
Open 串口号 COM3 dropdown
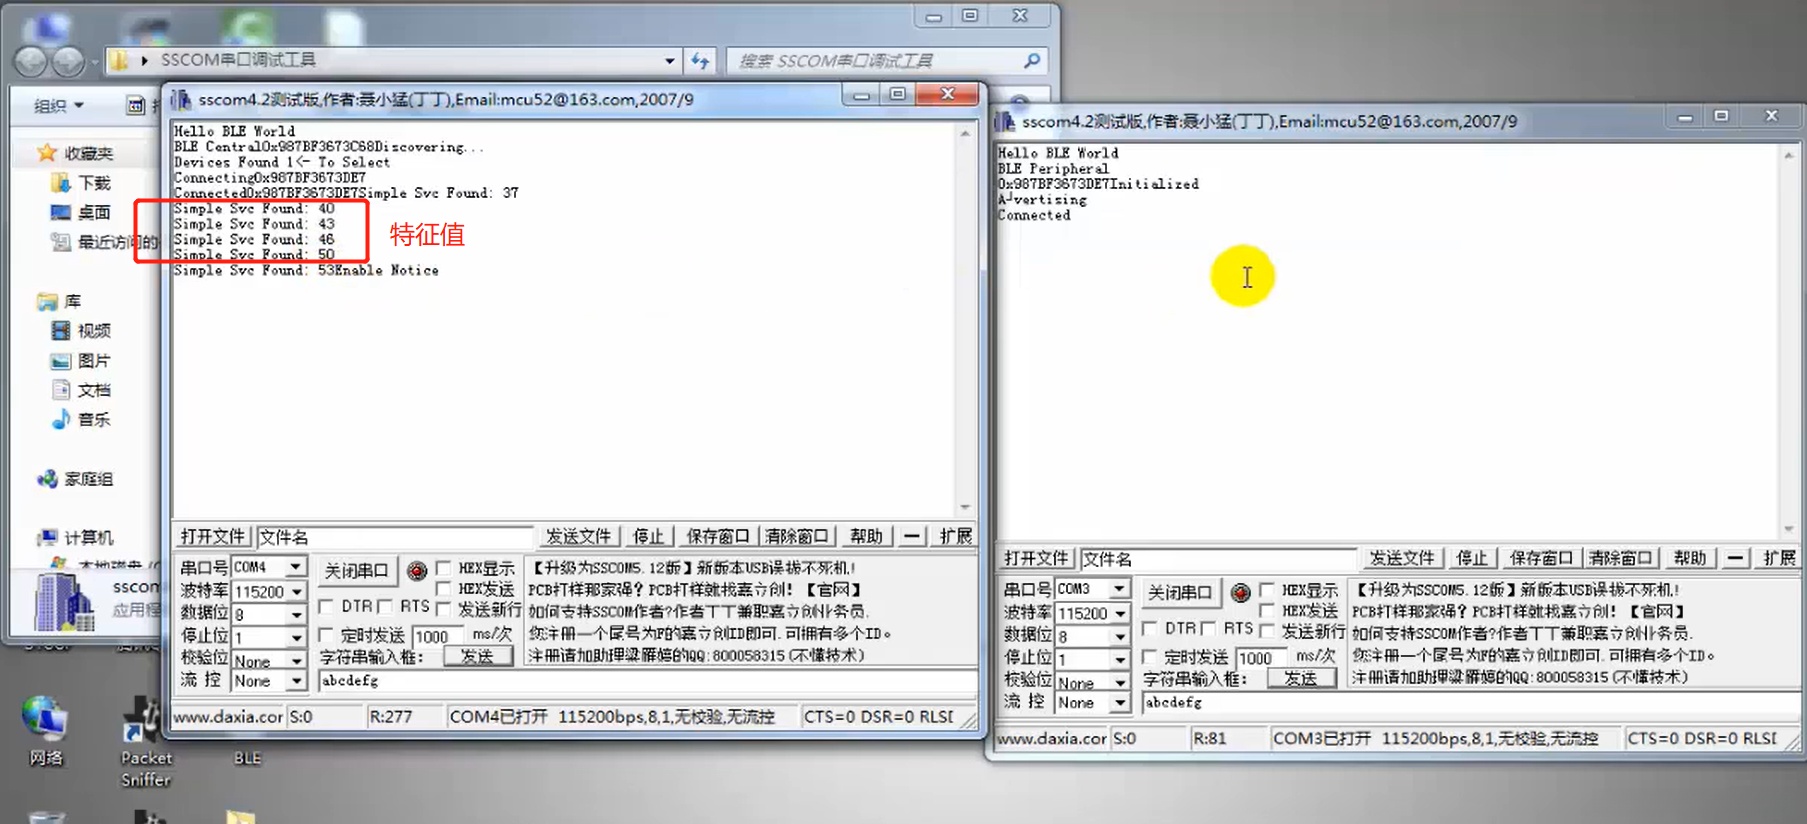(1120, 589)
